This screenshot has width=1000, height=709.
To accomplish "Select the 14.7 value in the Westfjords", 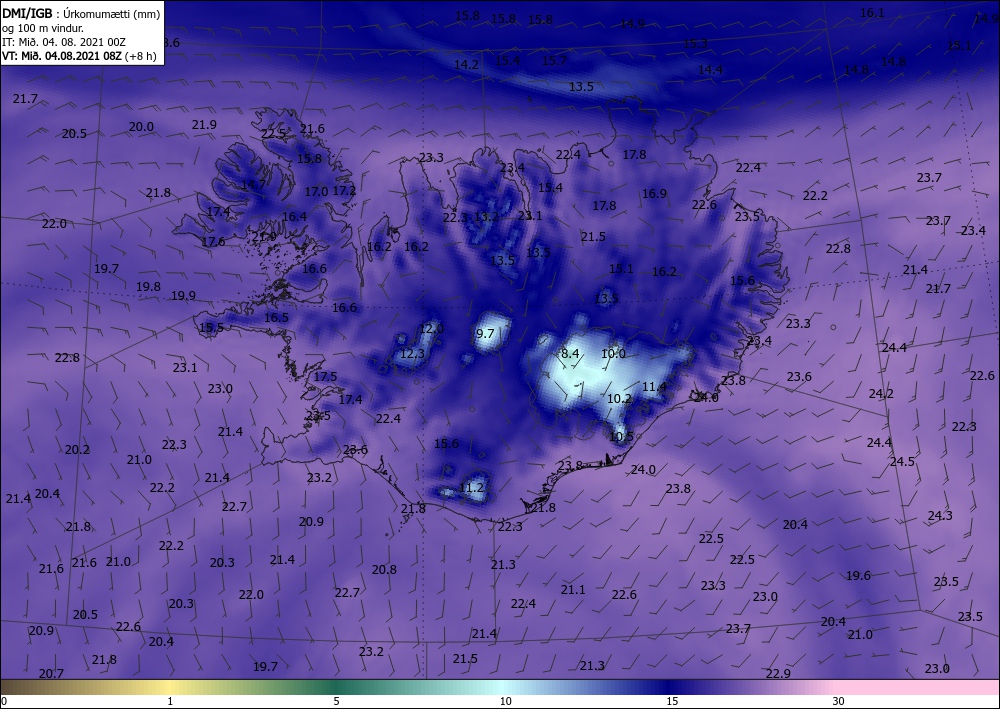I will (x=253, y=185).
